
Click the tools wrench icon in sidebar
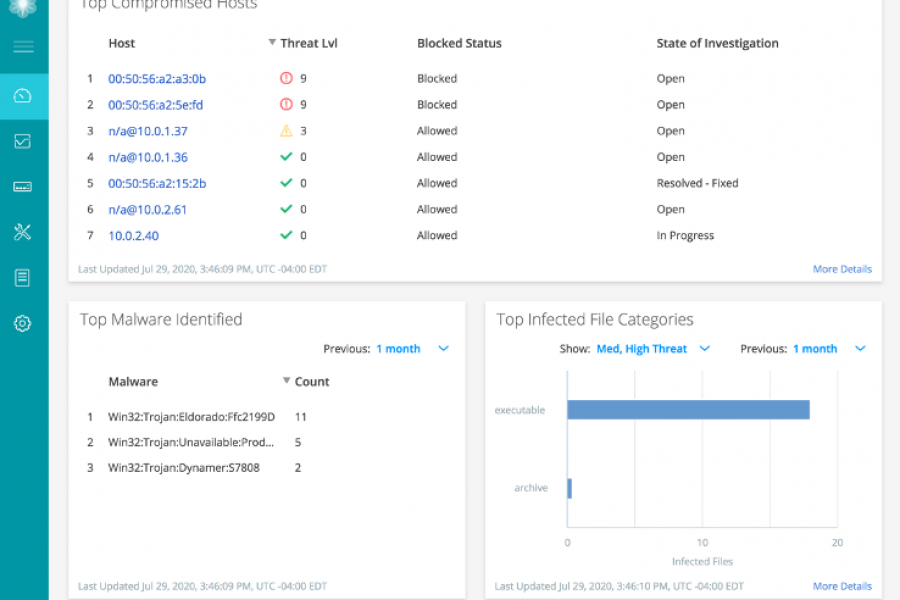(x=23, y=232)
